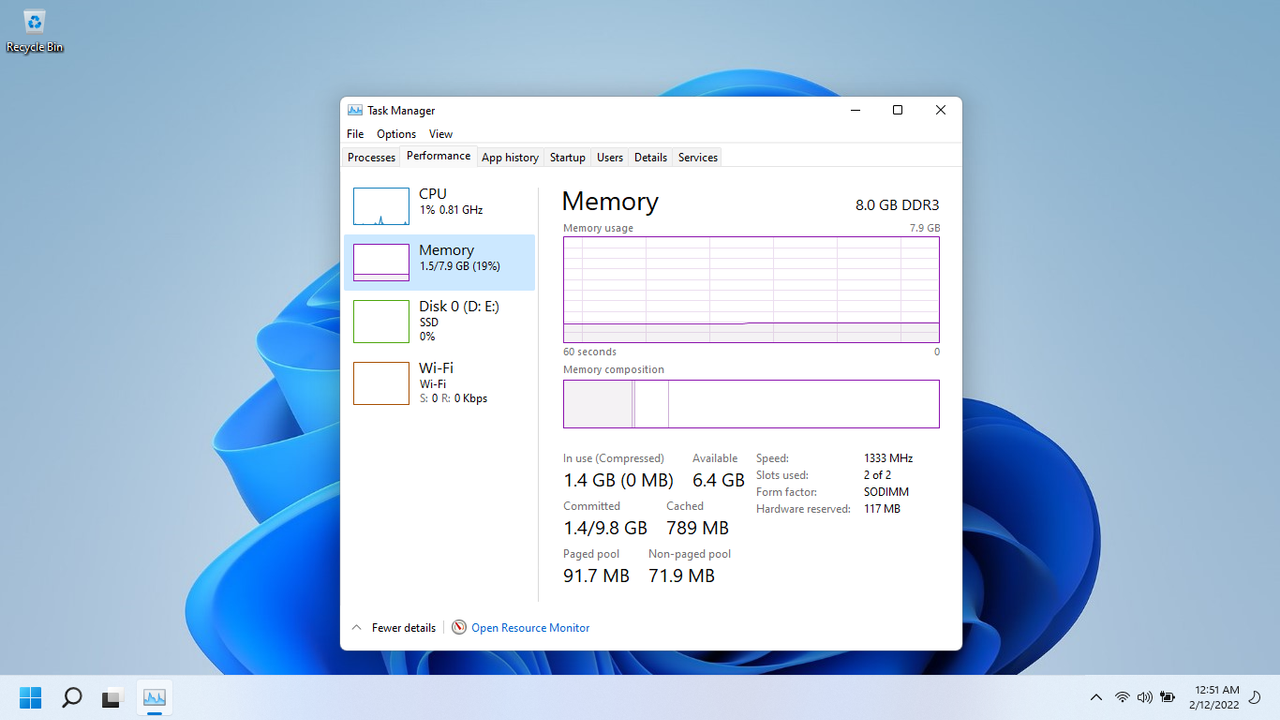Image resolution: width=1280 pixels, height=720 pixels.
Task: Click the '789 MB' cached value
Action: pos(698,528)
